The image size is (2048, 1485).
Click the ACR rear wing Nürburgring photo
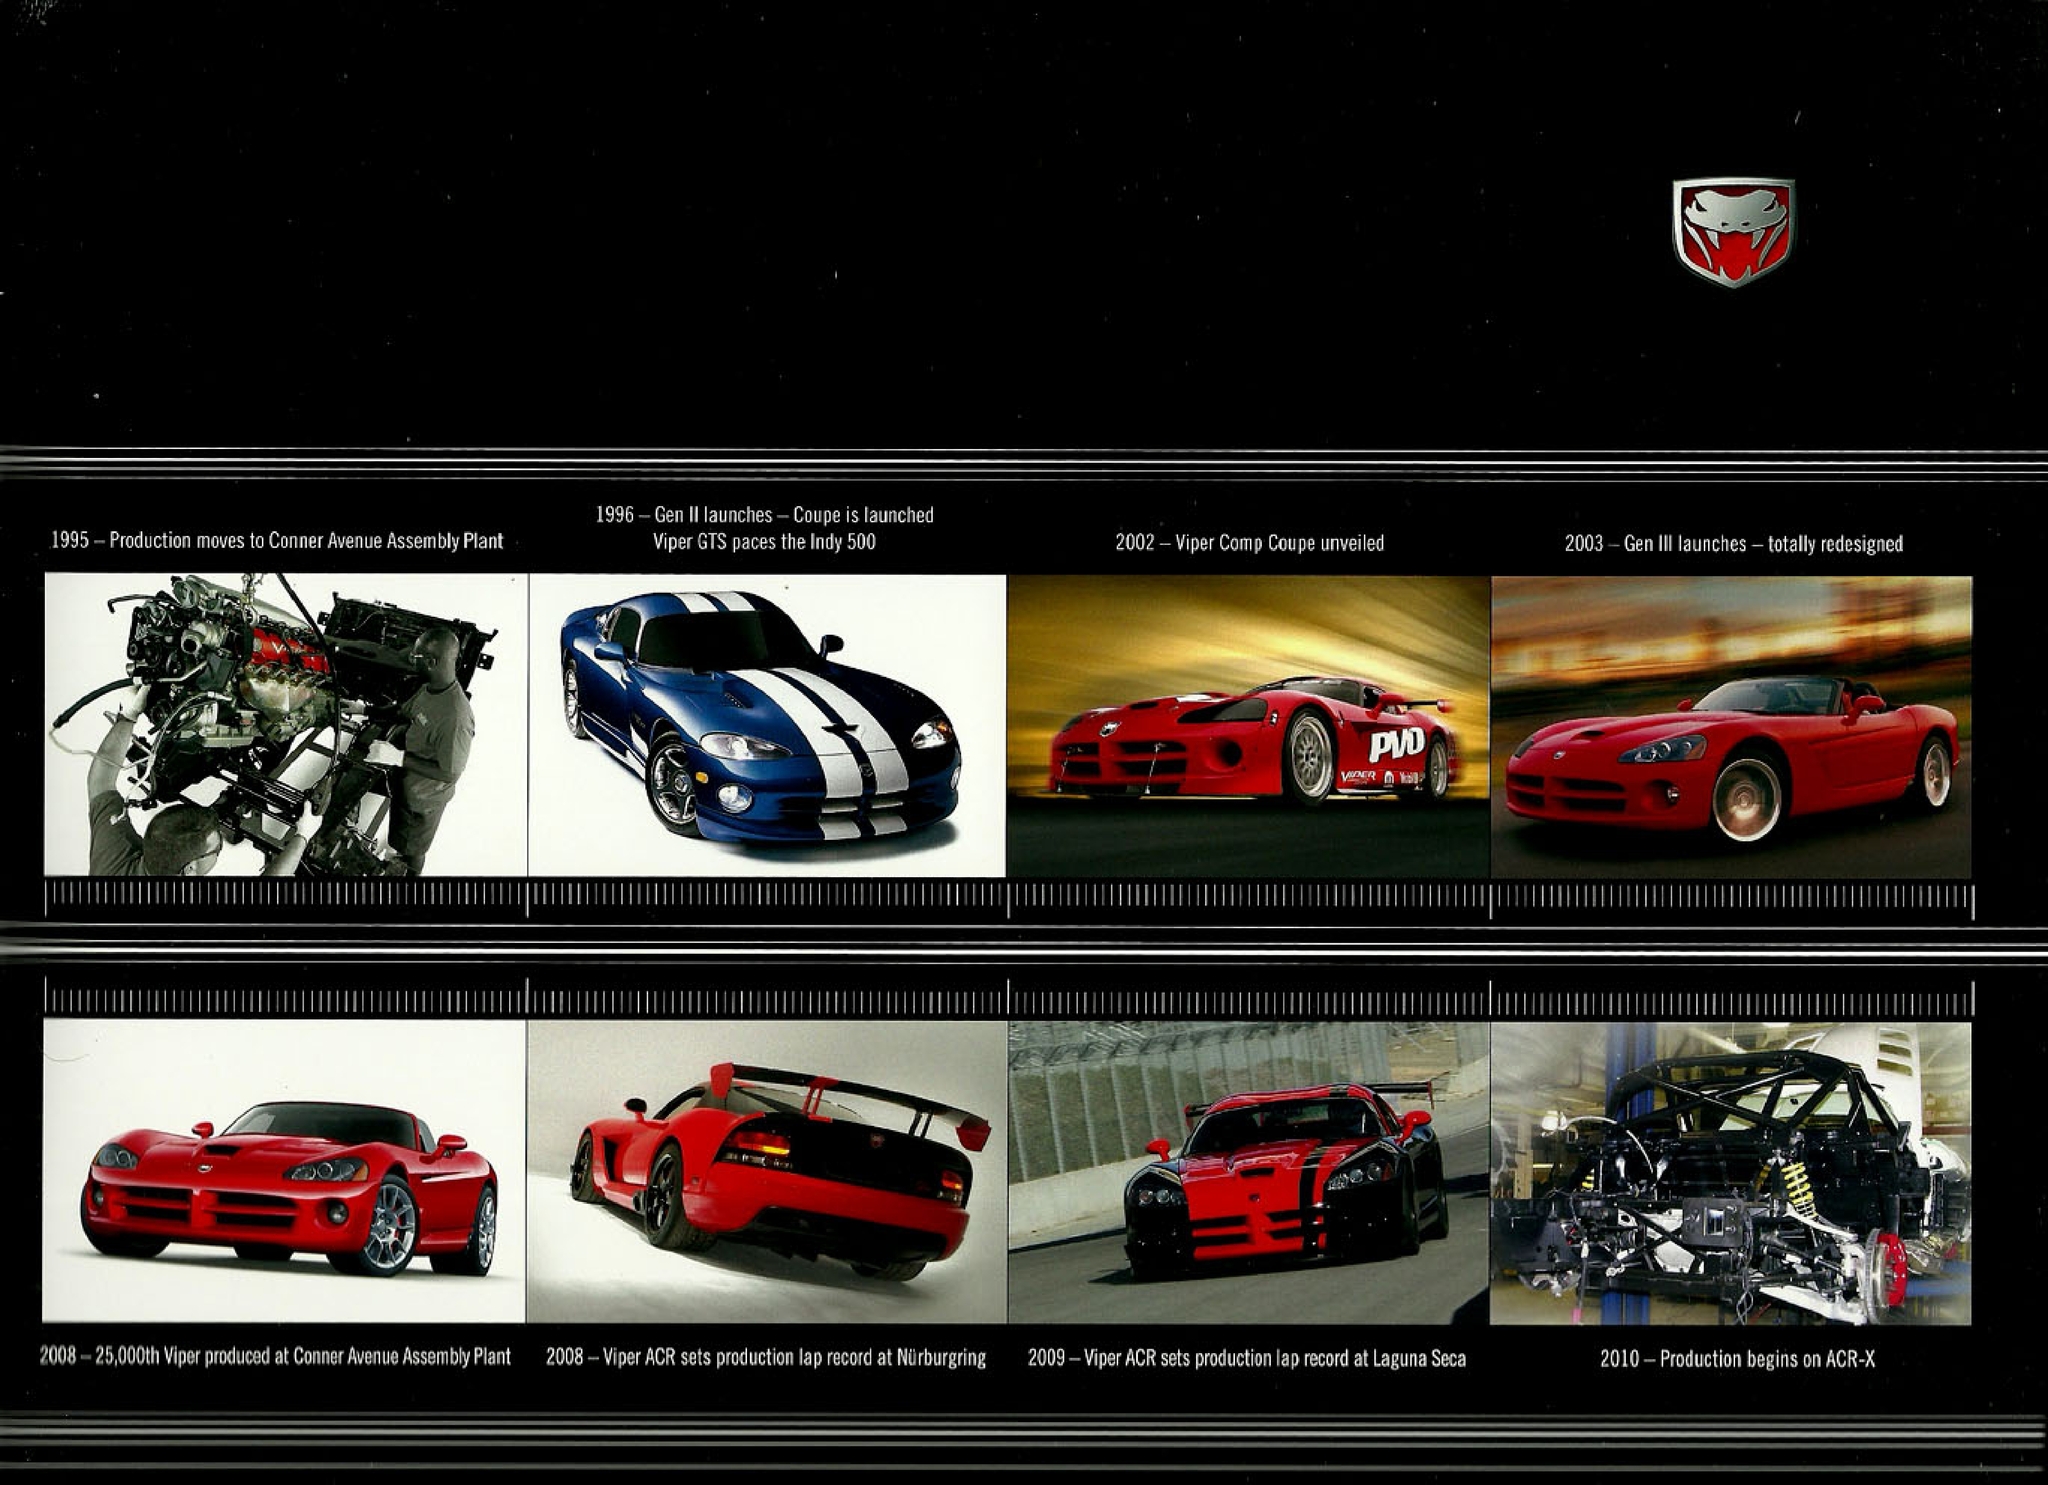pyautogui.click(x=767, y=1171)
